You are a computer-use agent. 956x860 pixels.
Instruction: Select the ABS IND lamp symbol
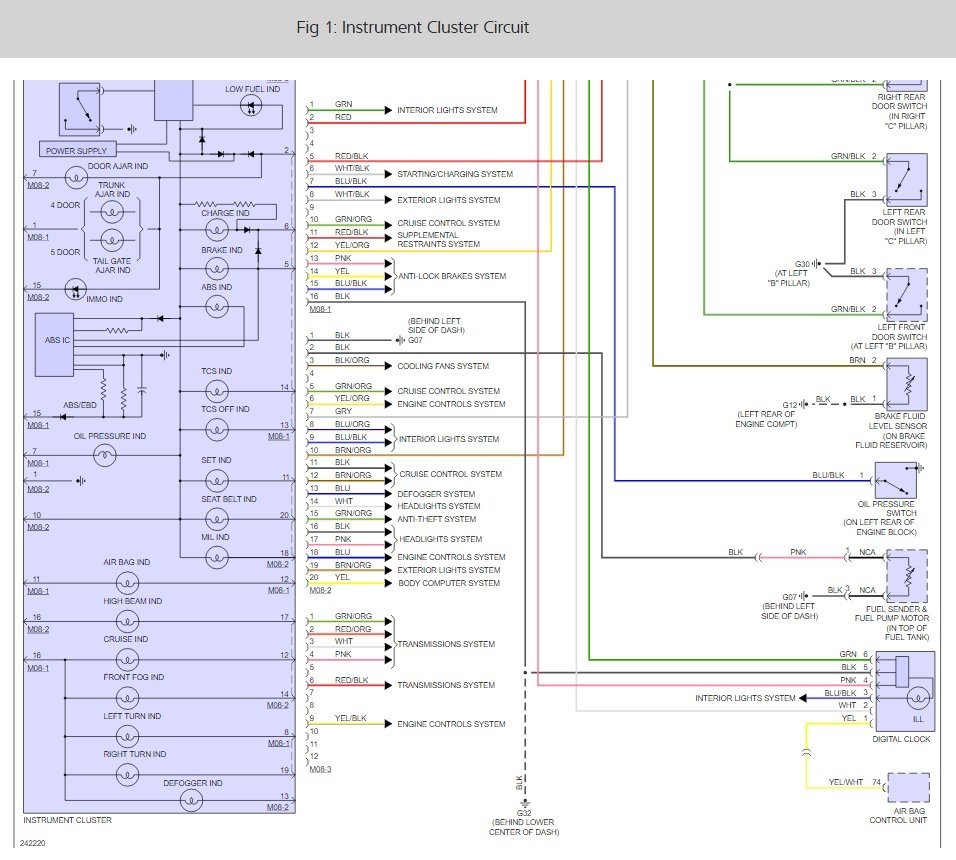coord(216,306)
